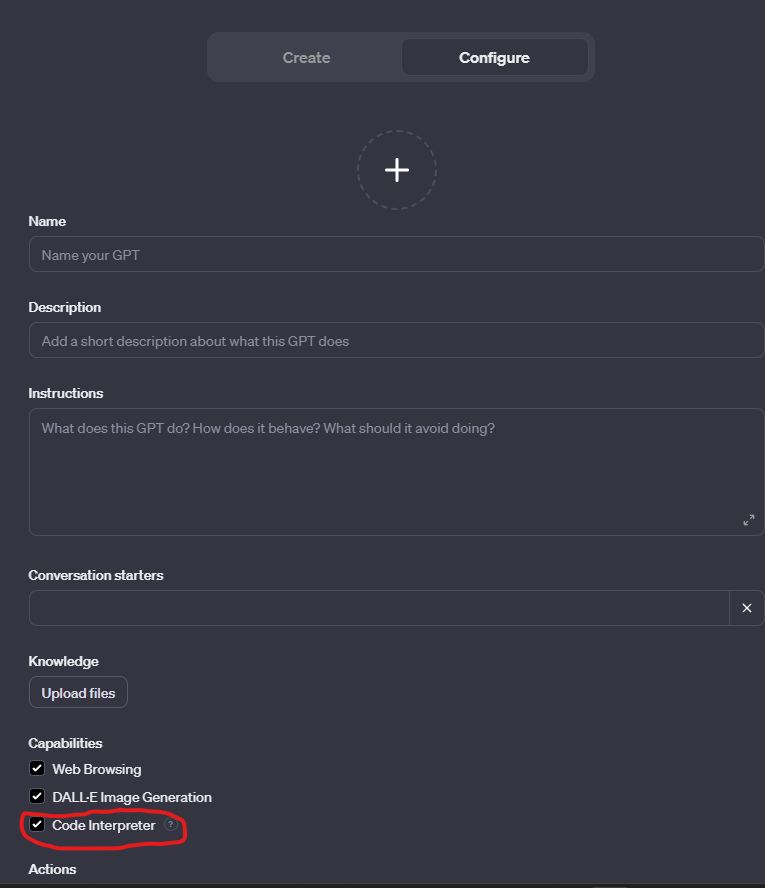This screenshot has width=765, height=888.
Task: Click into the Description input field
Action: click(396, 340)
